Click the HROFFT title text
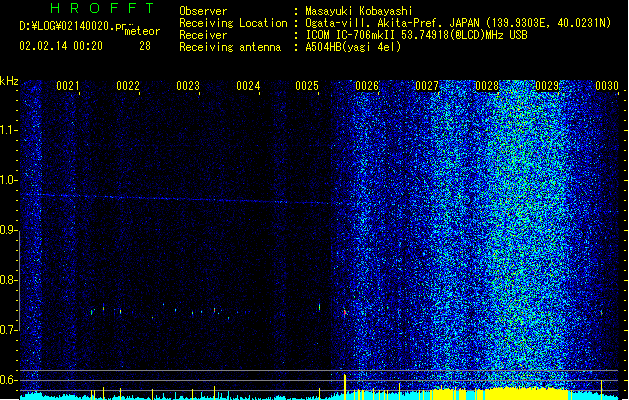This screenshot has width=629, height=400. point(103,8)
